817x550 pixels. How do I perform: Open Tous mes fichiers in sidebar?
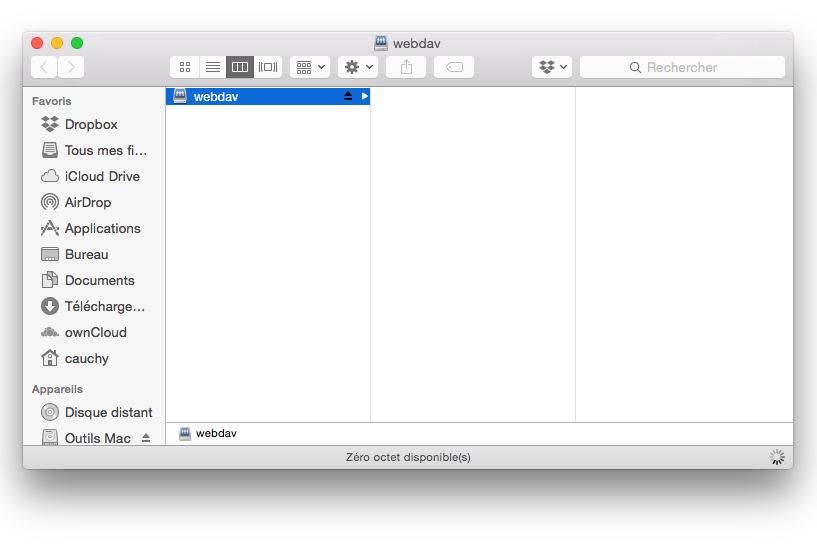click(x=94, y=151)
